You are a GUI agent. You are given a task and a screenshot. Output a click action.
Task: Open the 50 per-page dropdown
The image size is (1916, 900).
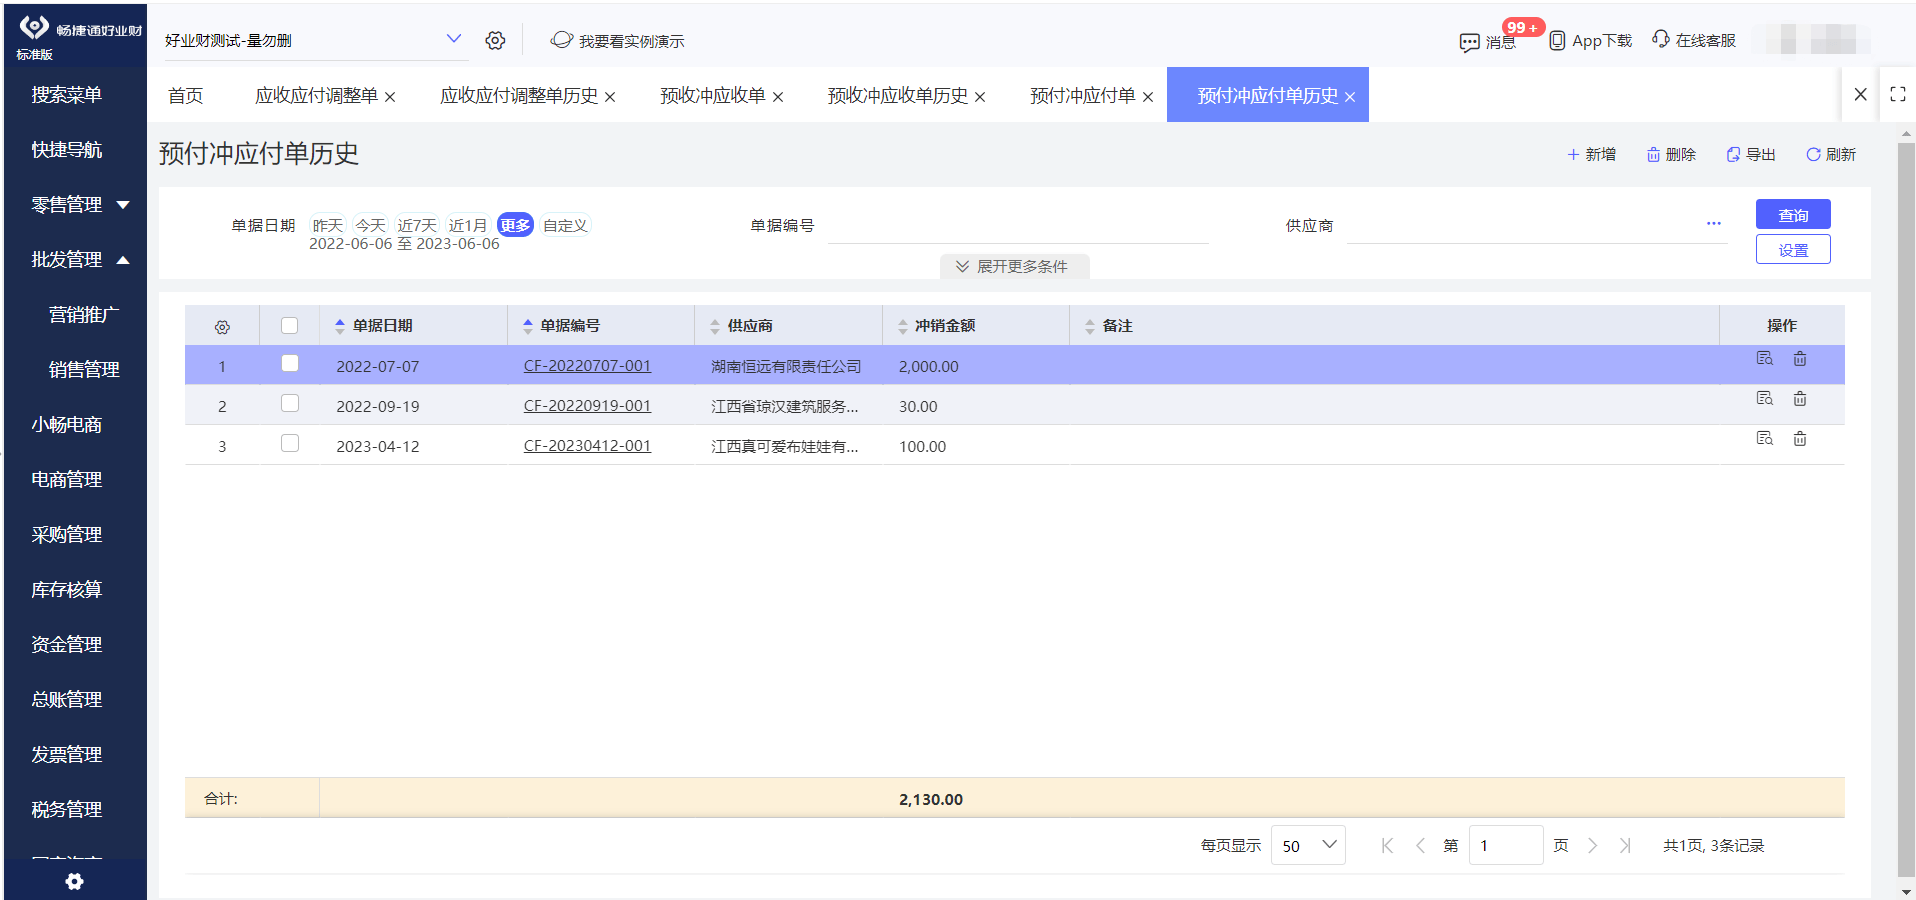click(1307, 845)
